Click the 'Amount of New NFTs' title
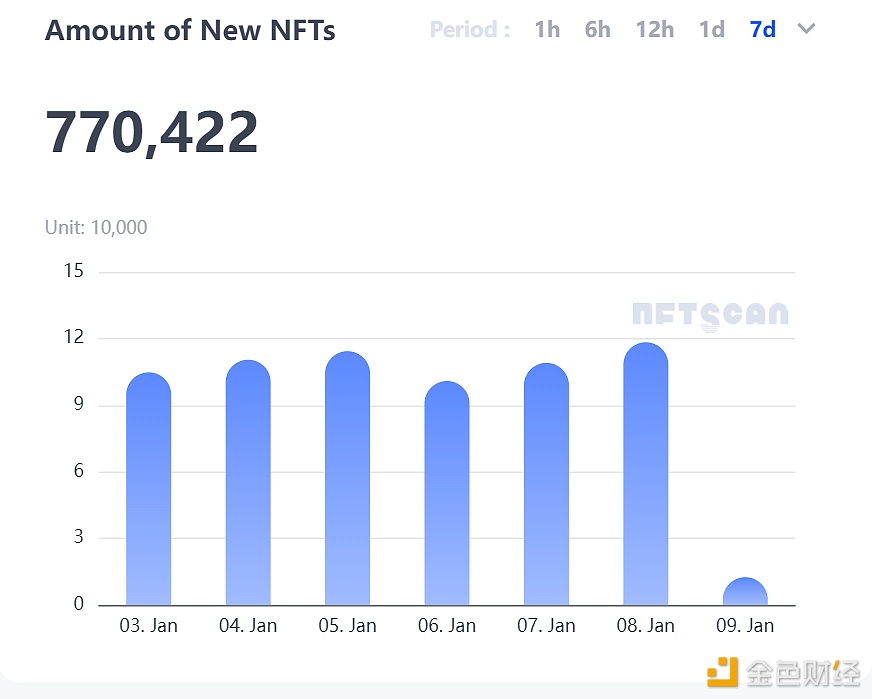 coord(190,30)
